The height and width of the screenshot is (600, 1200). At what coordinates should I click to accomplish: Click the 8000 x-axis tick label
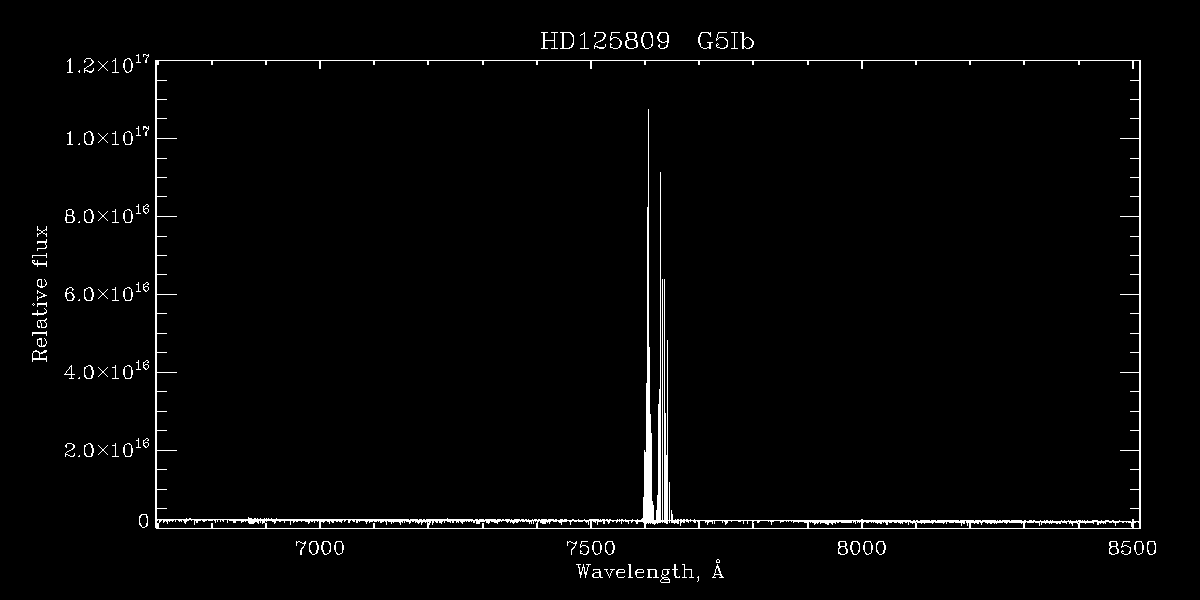click(861, 547)
